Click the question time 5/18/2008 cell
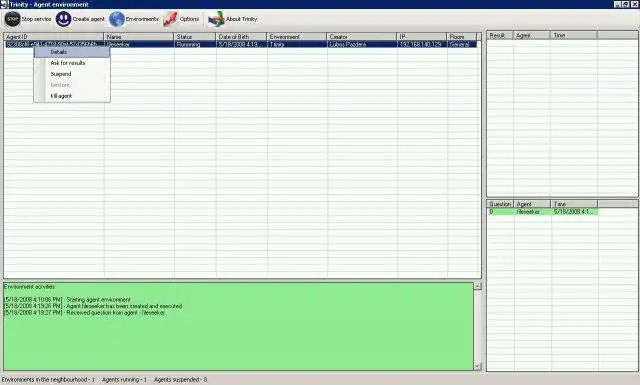 coord(574,211)
